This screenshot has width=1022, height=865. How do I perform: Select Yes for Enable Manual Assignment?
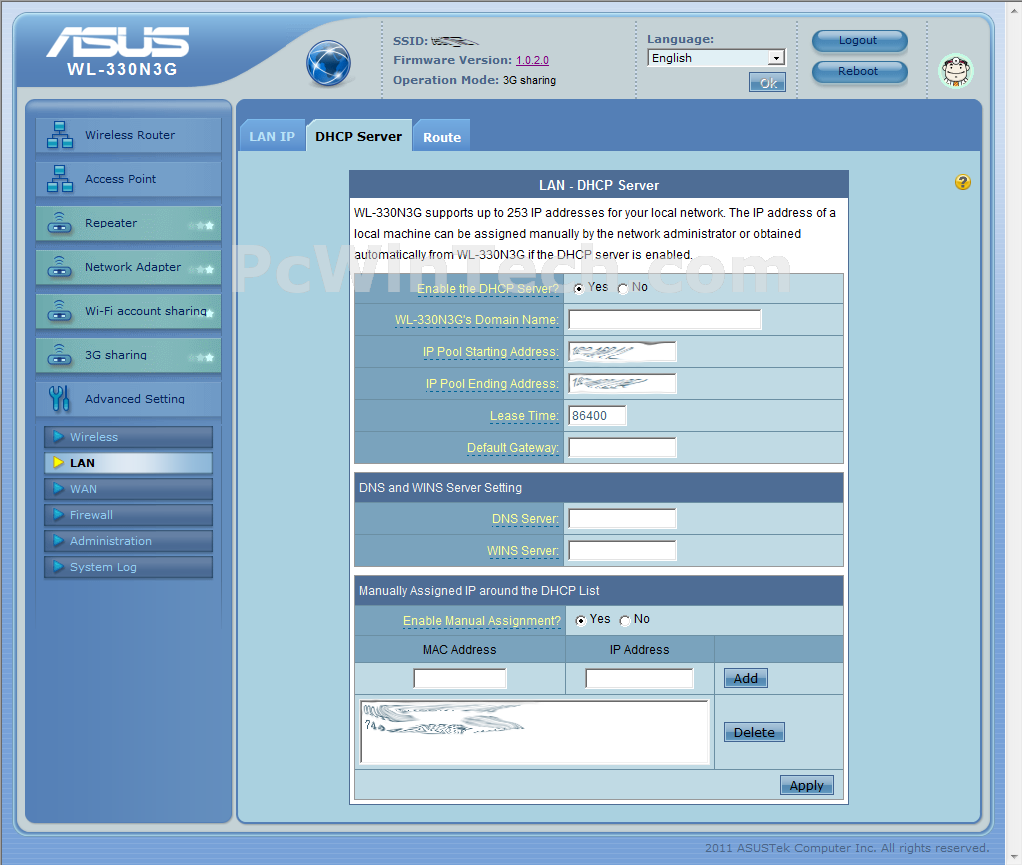pyautogui.click(x=581, y=621)
